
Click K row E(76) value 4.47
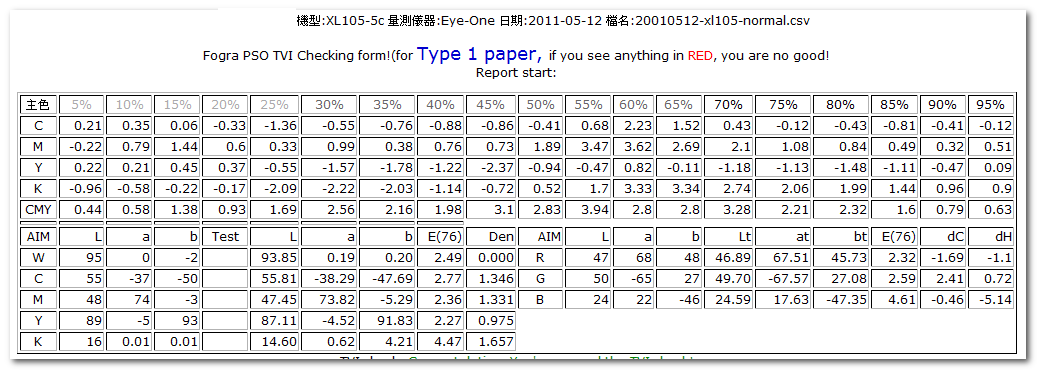pyautogui.click(x=440, y=342)
